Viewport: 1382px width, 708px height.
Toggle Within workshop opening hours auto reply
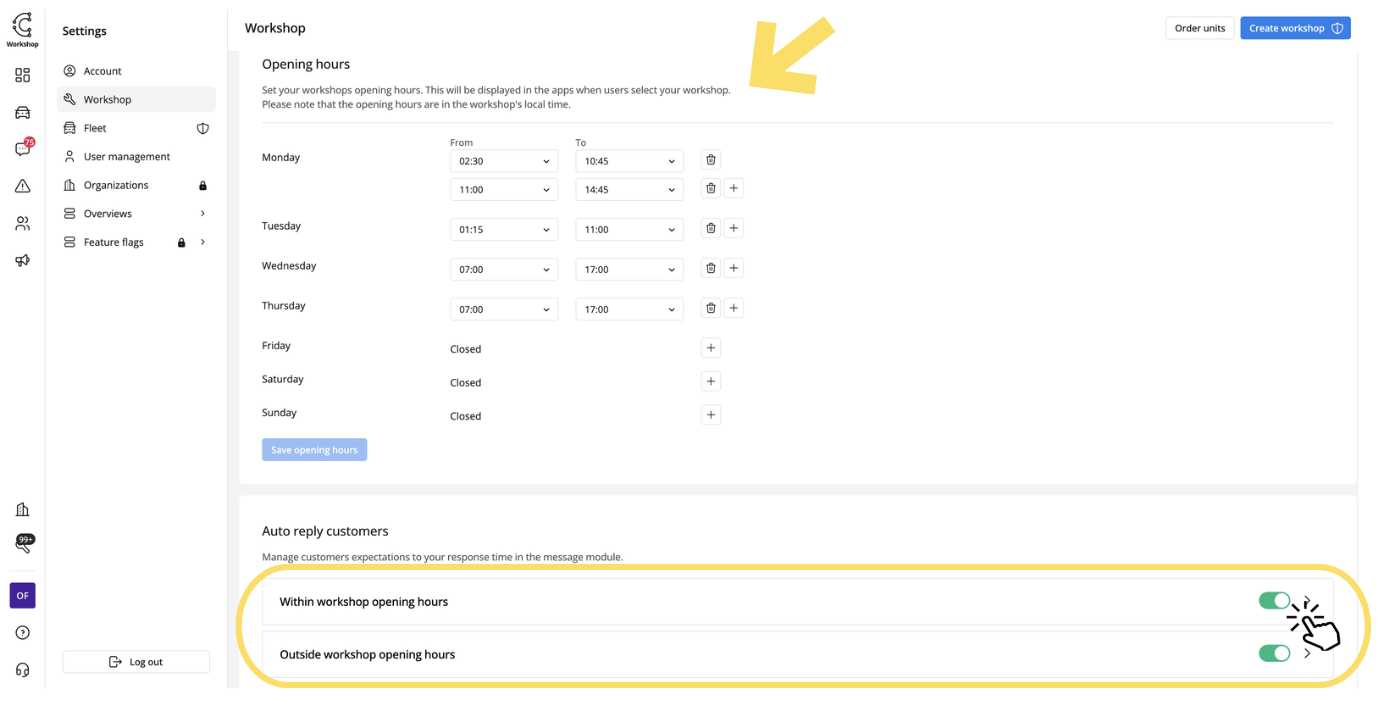[x=1274, y=600]
